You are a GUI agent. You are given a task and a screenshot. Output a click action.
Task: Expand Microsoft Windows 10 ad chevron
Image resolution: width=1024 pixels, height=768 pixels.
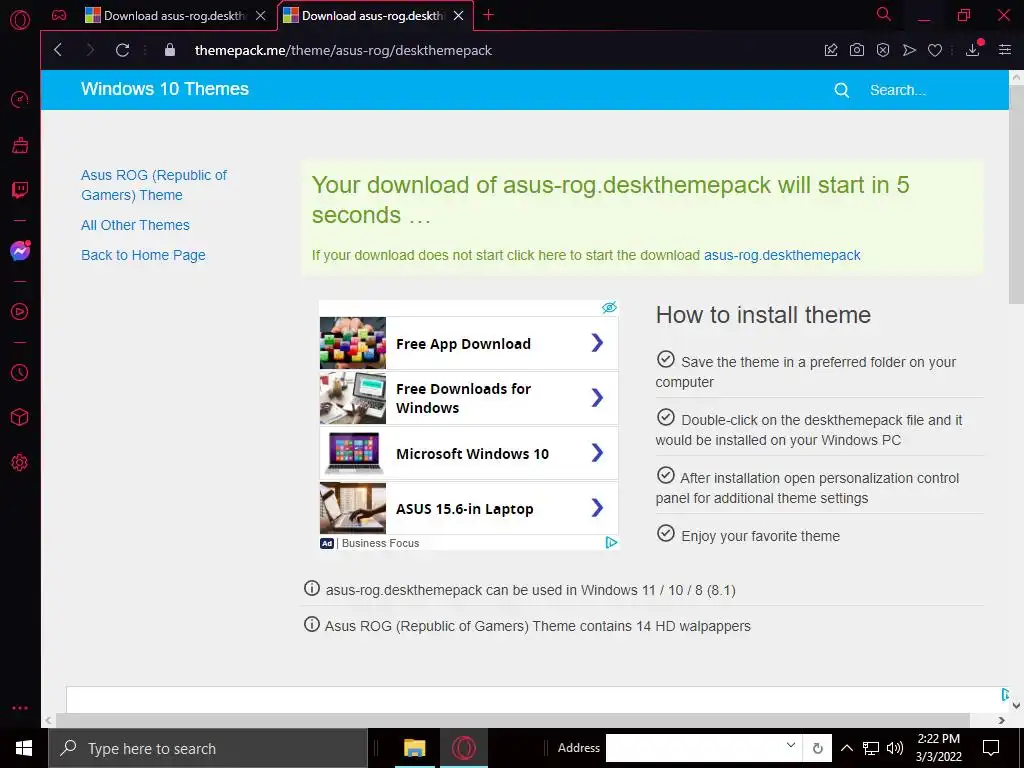[x=597, y=453]
